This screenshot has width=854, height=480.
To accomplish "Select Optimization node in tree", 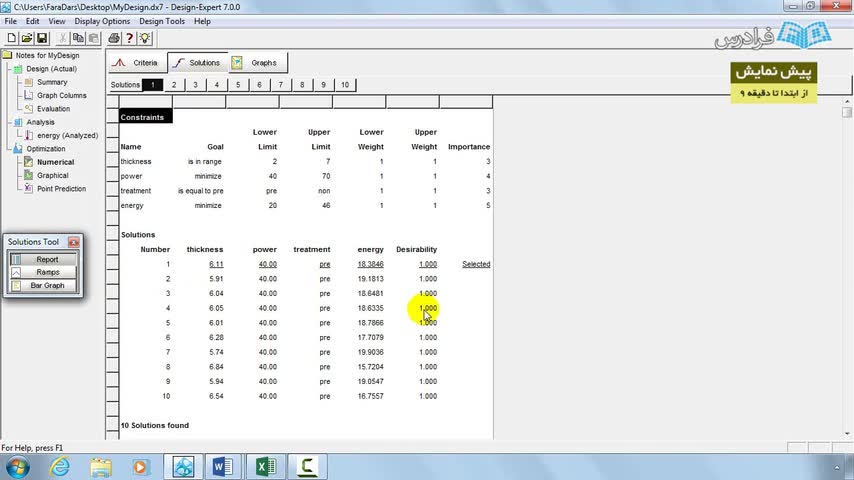I will pos(46,149).
